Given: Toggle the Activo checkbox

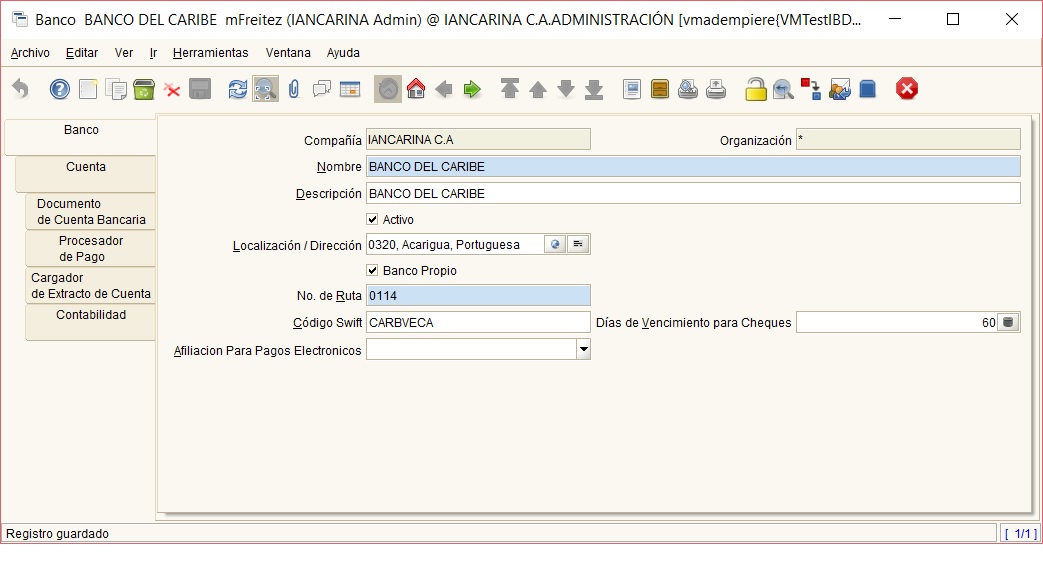Looking at the screenshot, I should [372, 219].
